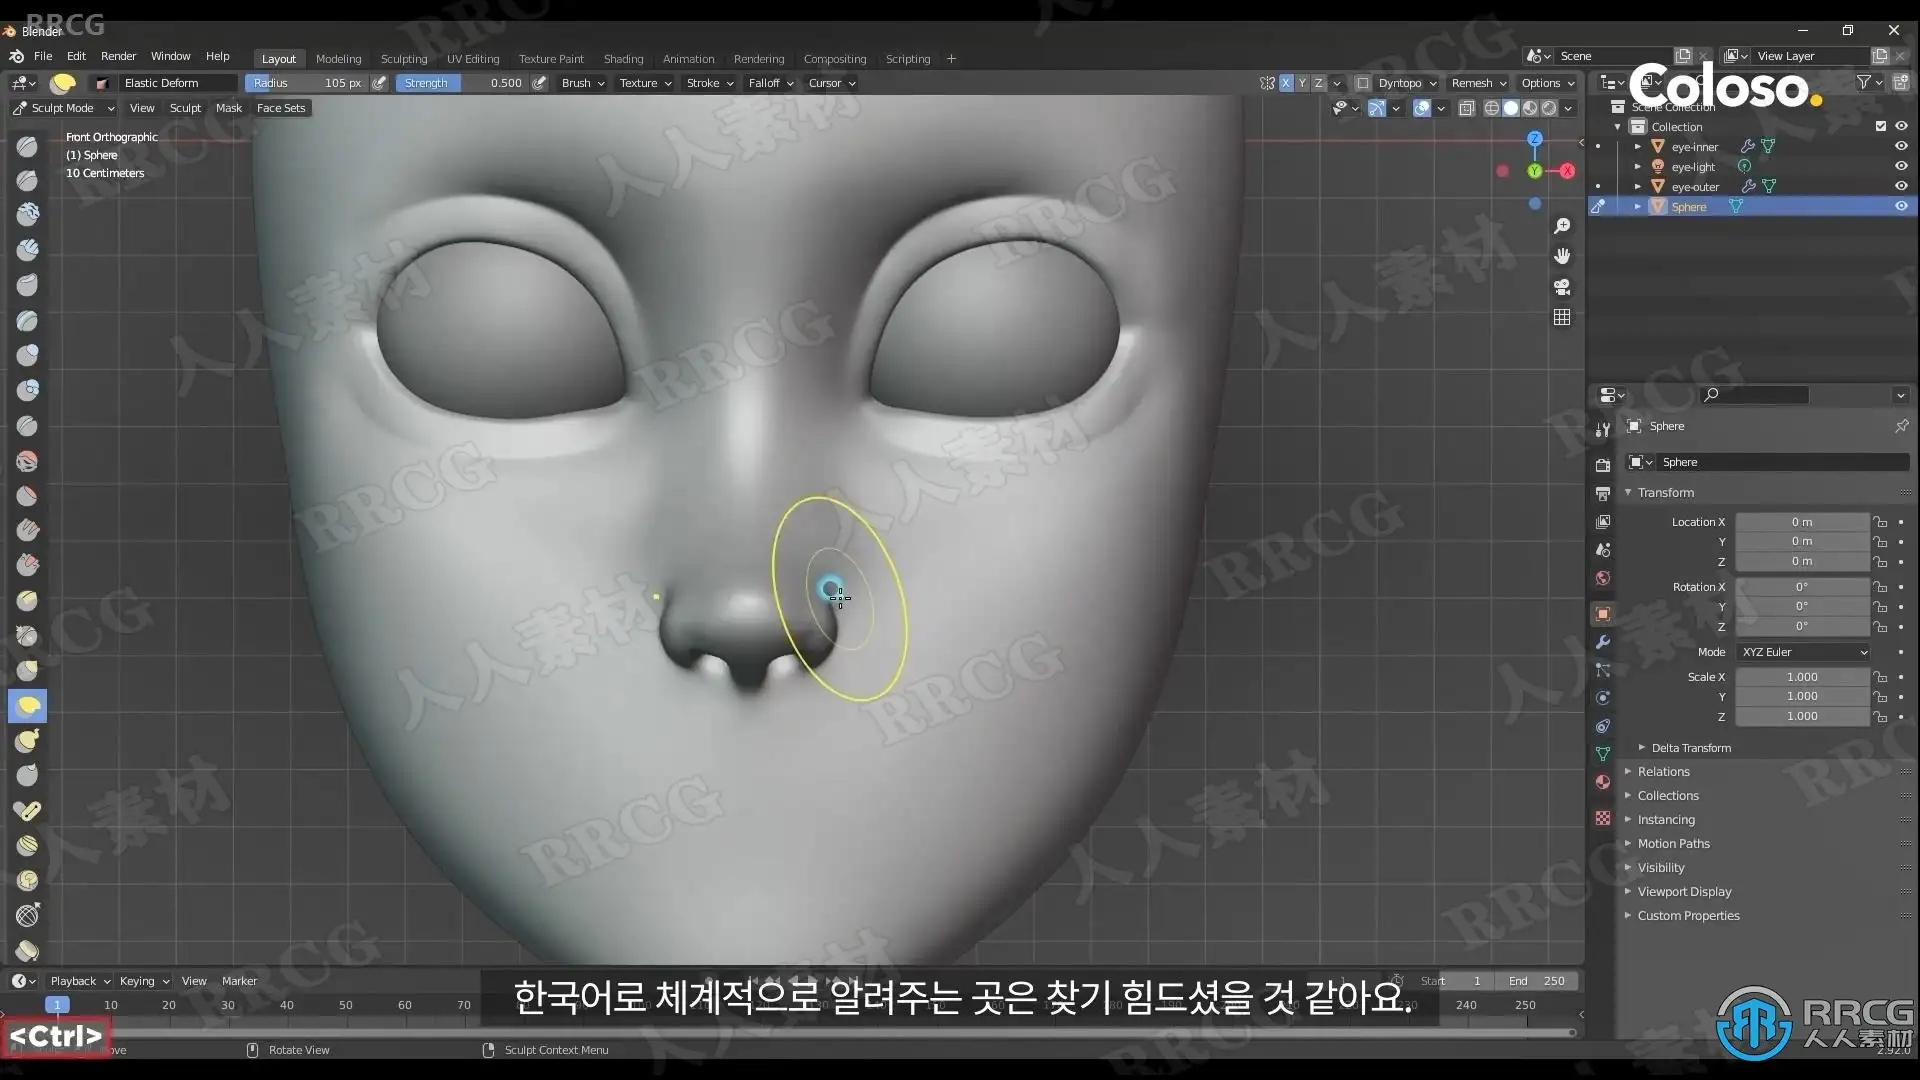
Task: Toggle X axis symmetry button
Action: 1286,83
